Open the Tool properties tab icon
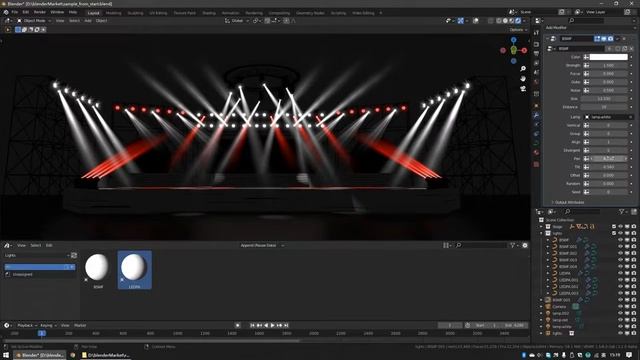Image resolution: width=640 pixels, height=360 pixels. (x=536, y=33)
